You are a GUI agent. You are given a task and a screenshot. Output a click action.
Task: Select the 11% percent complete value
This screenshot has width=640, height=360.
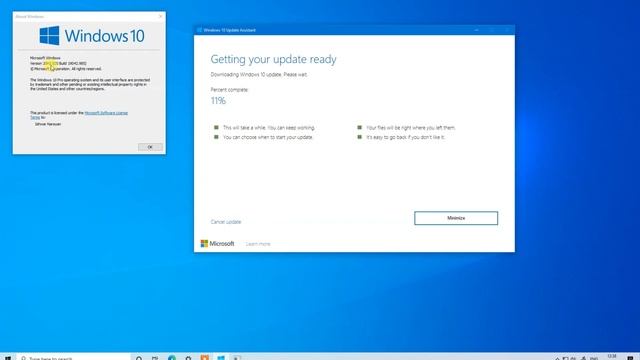click(x=218, y=101)
